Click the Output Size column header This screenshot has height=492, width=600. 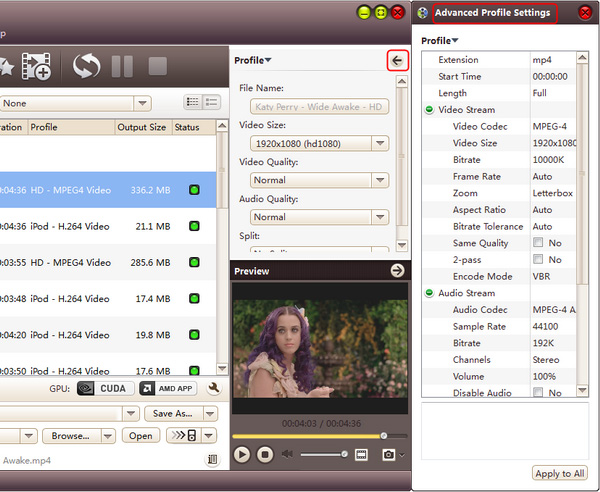pyautogui.click(x=142, y=128)
